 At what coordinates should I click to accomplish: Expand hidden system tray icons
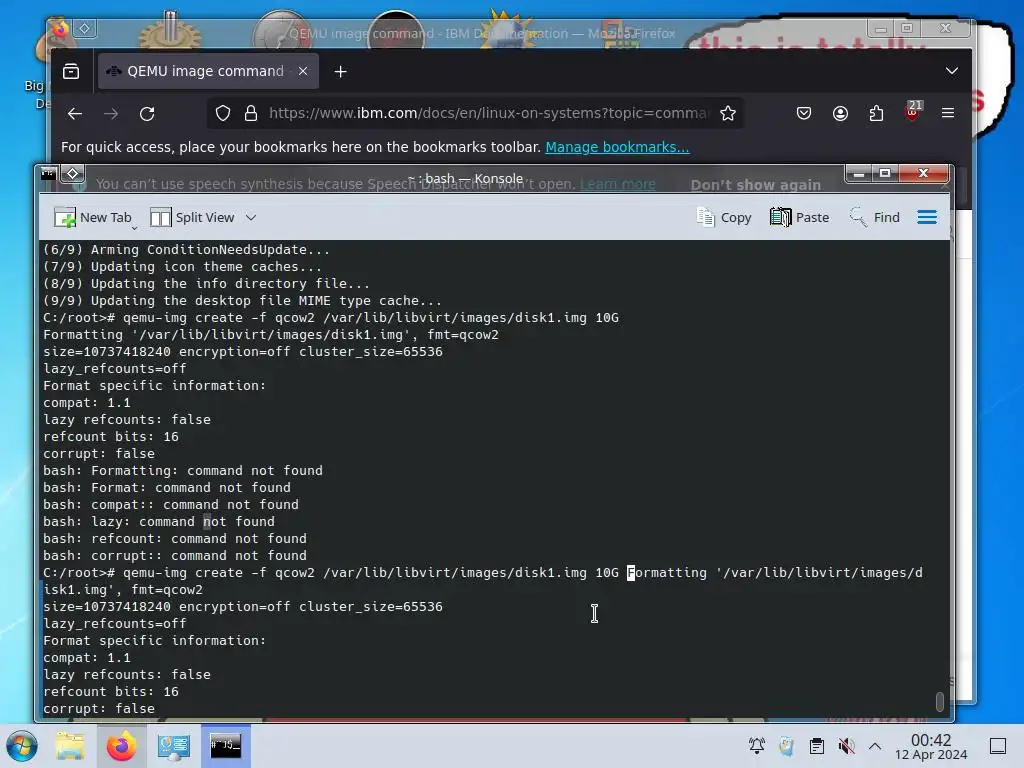coord(875,746)
